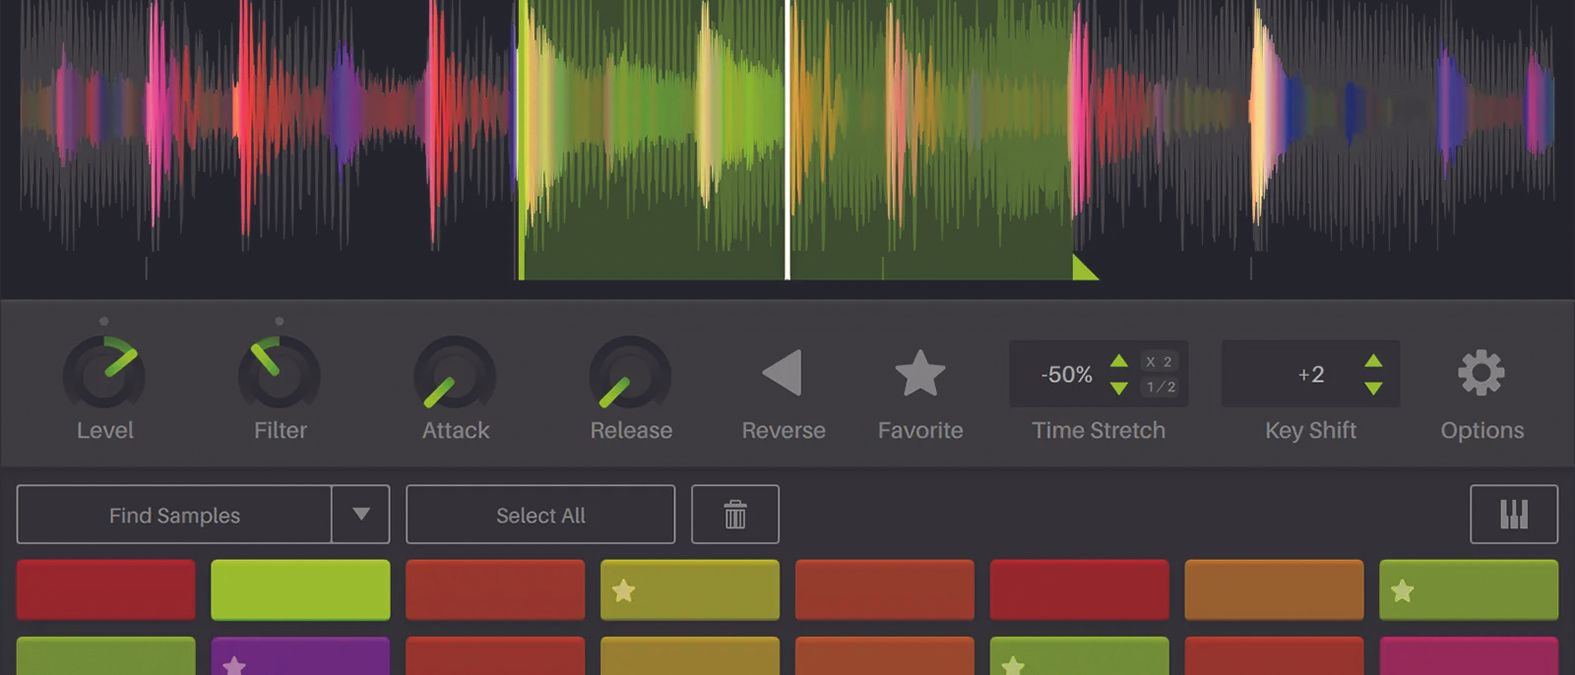Lower Key Shift with the down arrow
The height and width of the screenshot is (675, 1575).
click(x=1374, y=387)
